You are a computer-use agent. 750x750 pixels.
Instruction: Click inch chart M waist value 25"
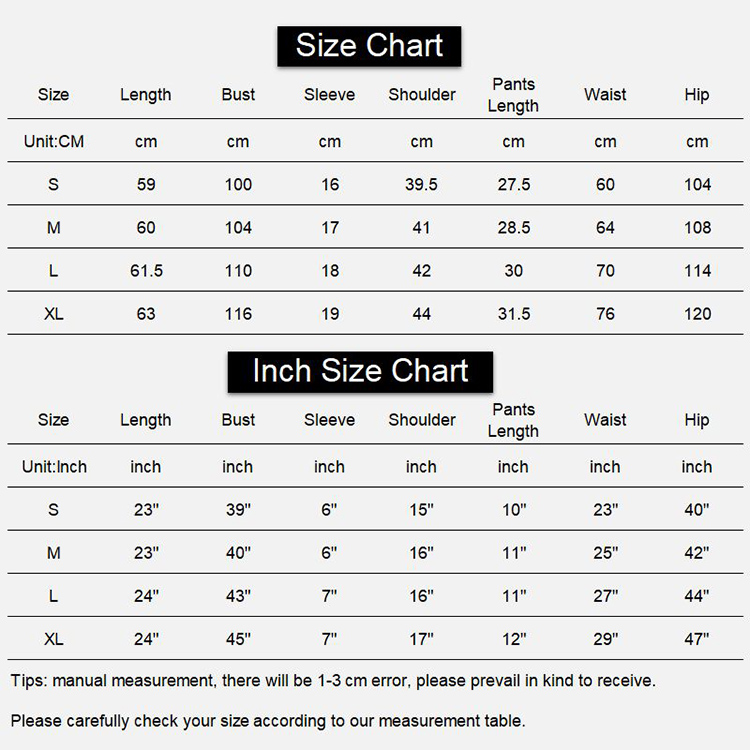pyautogui.click(x=606, y=553)
